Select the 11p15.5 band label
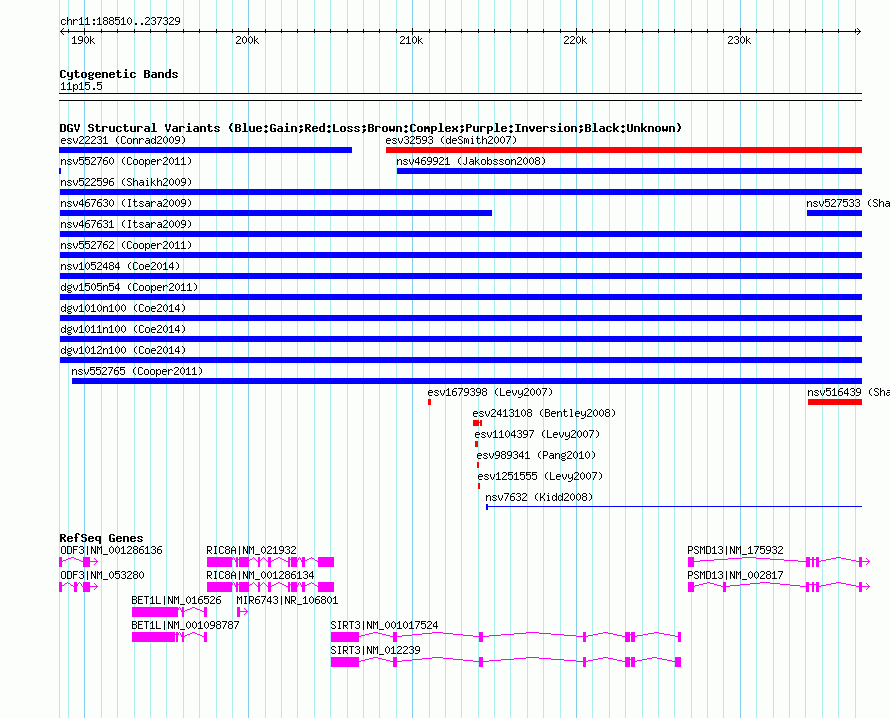890x718 pixels. click(81, 86)
